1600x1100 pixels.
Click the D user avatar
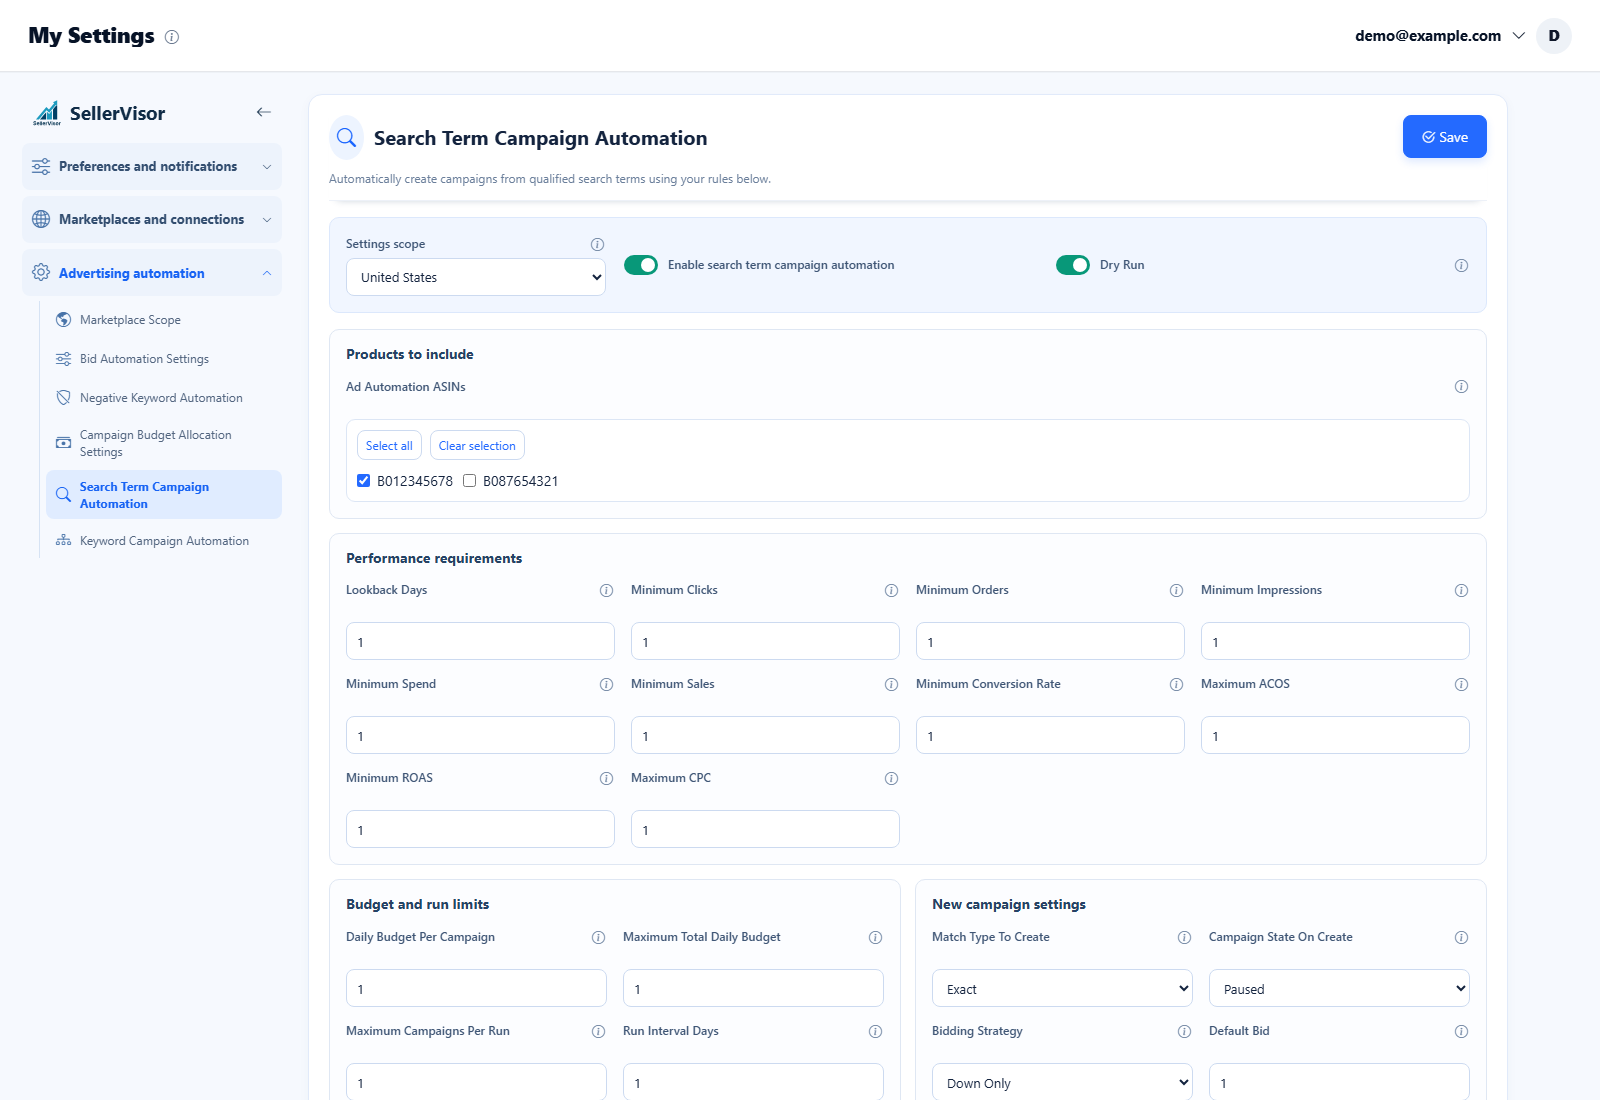(x=1554, y=36)
